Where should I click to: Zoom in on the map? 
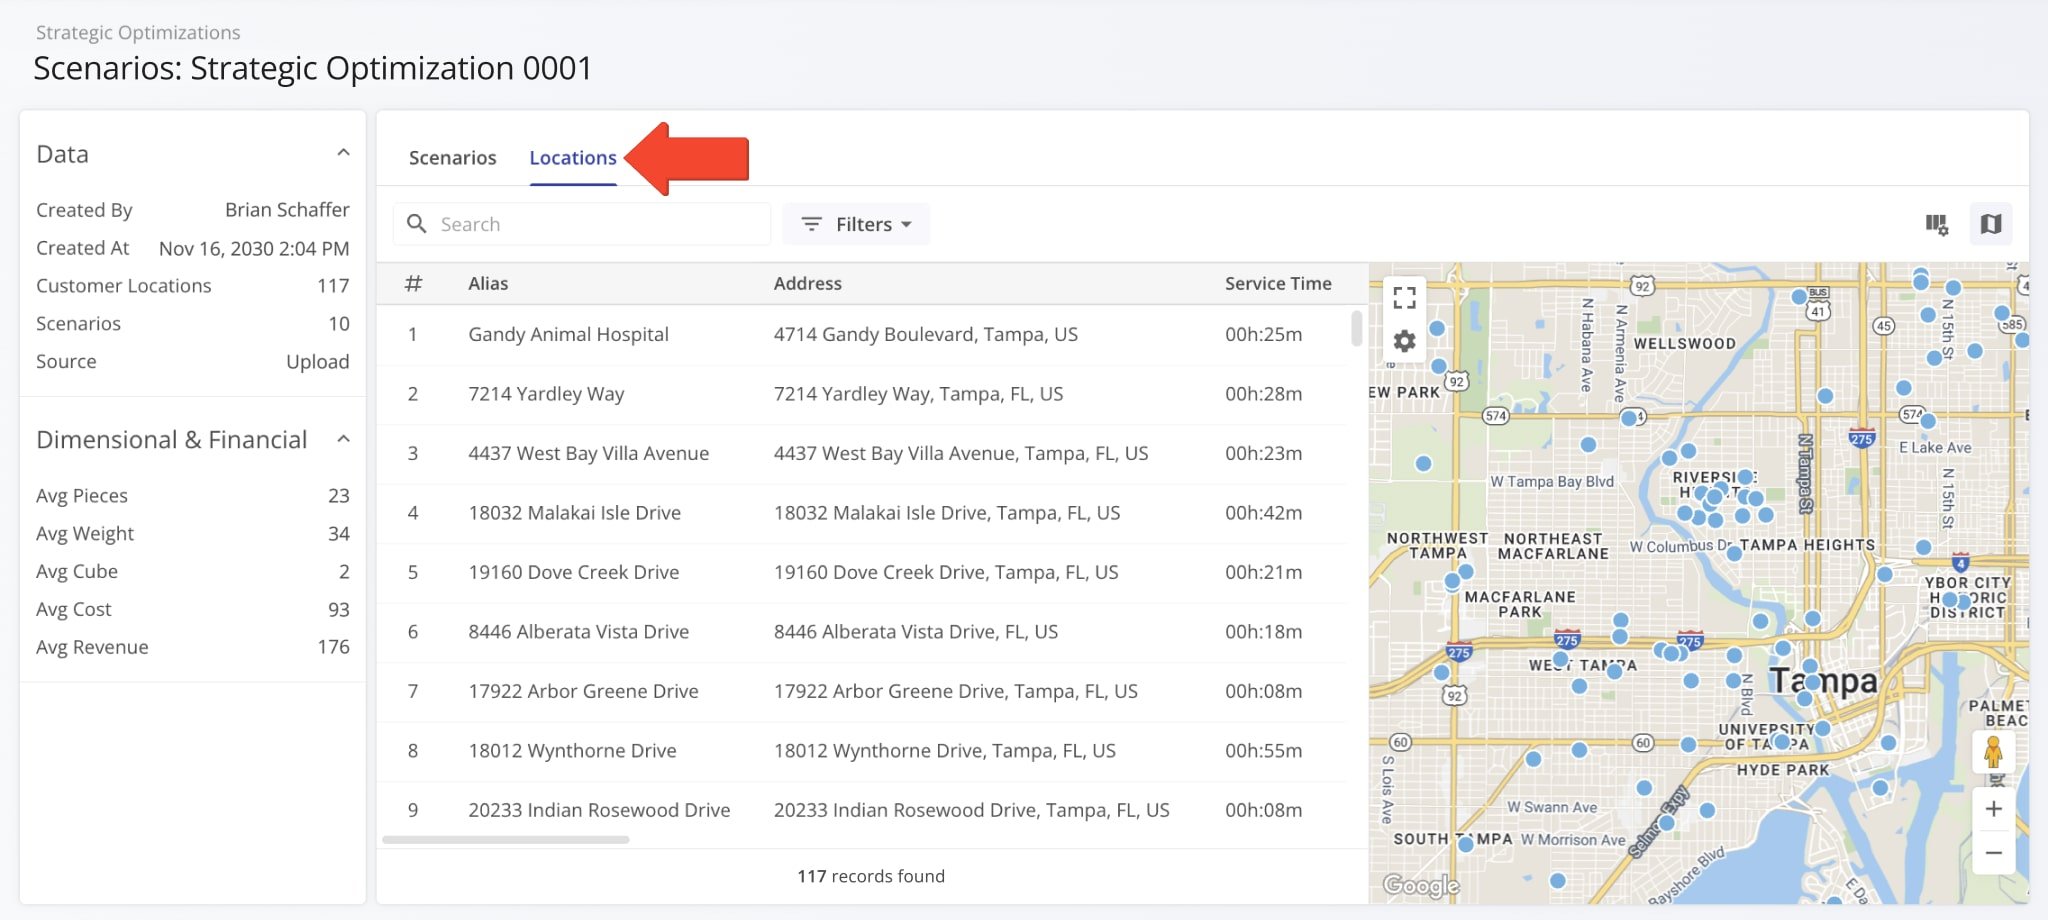click(1992, 809)
